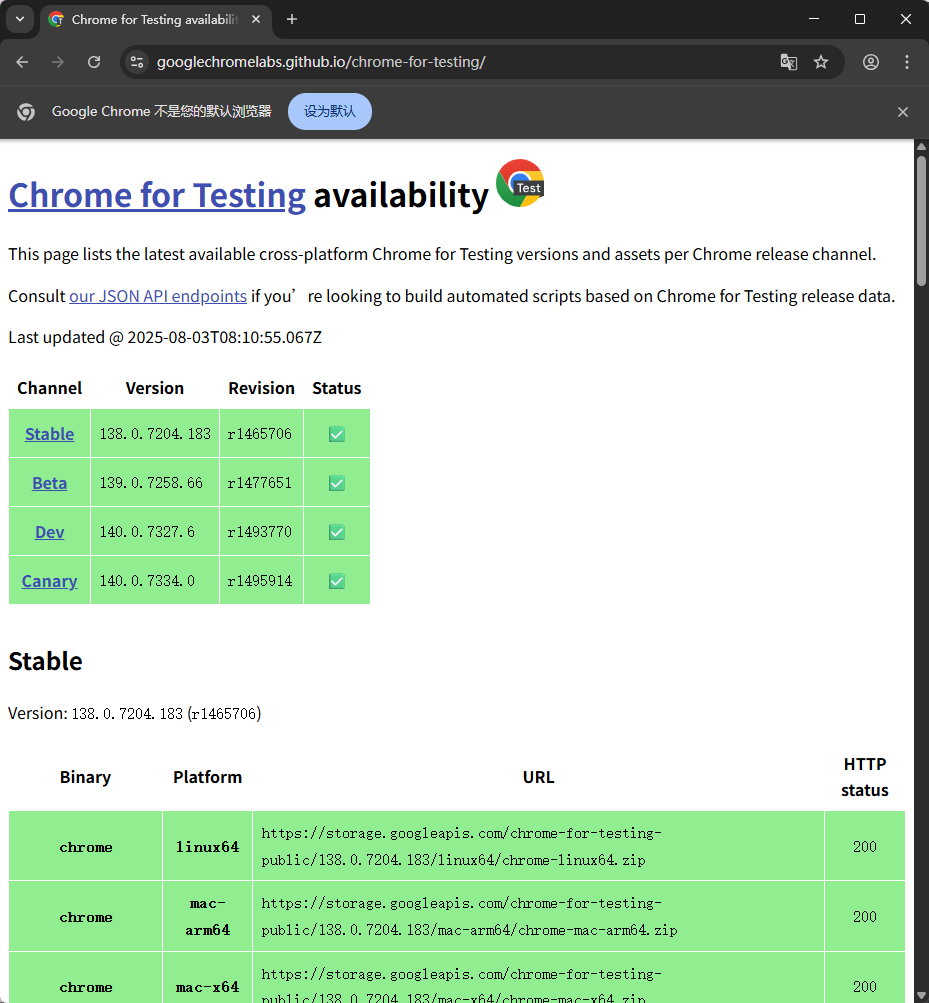Open Chrome's three-dot menu
The image size is (929, 1003).
coord(907,62)
